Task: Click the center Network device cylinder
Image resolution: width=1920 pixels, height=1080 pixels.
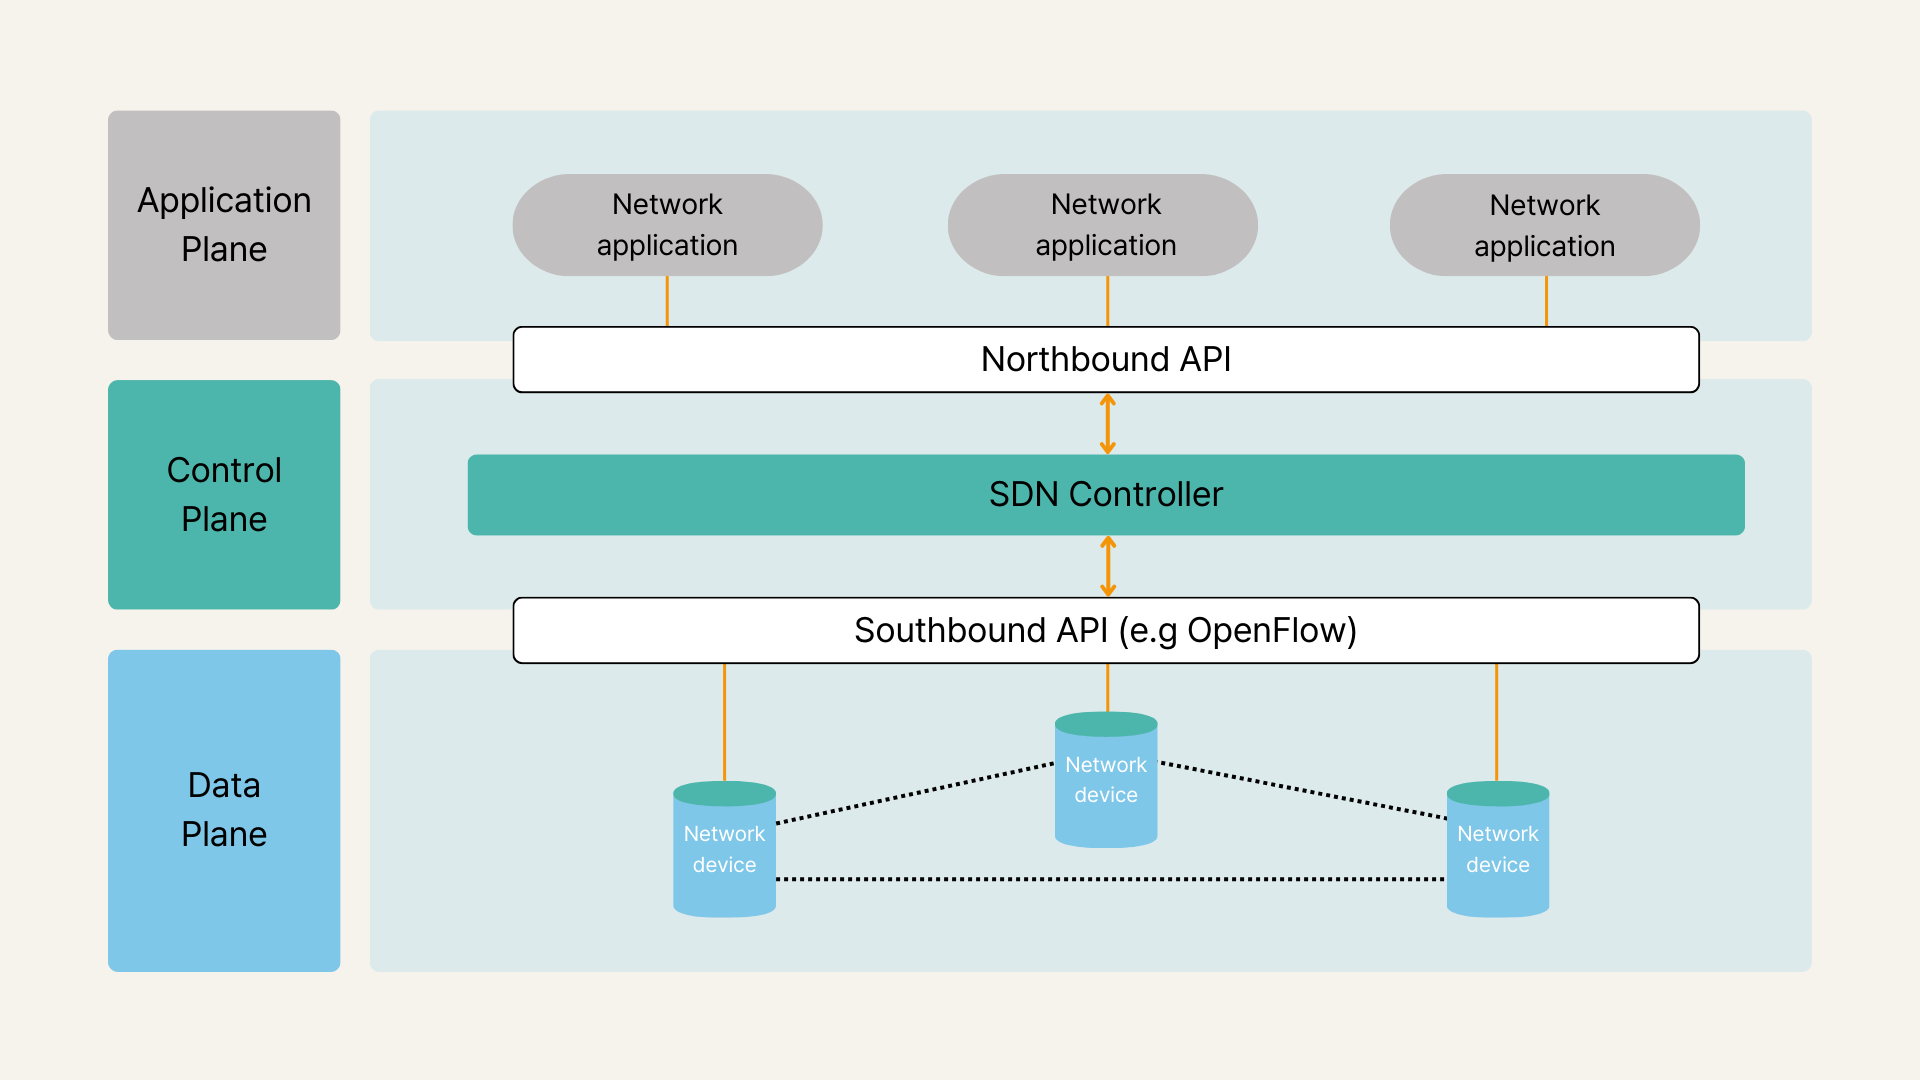Action: click(x=1106, y=781)
